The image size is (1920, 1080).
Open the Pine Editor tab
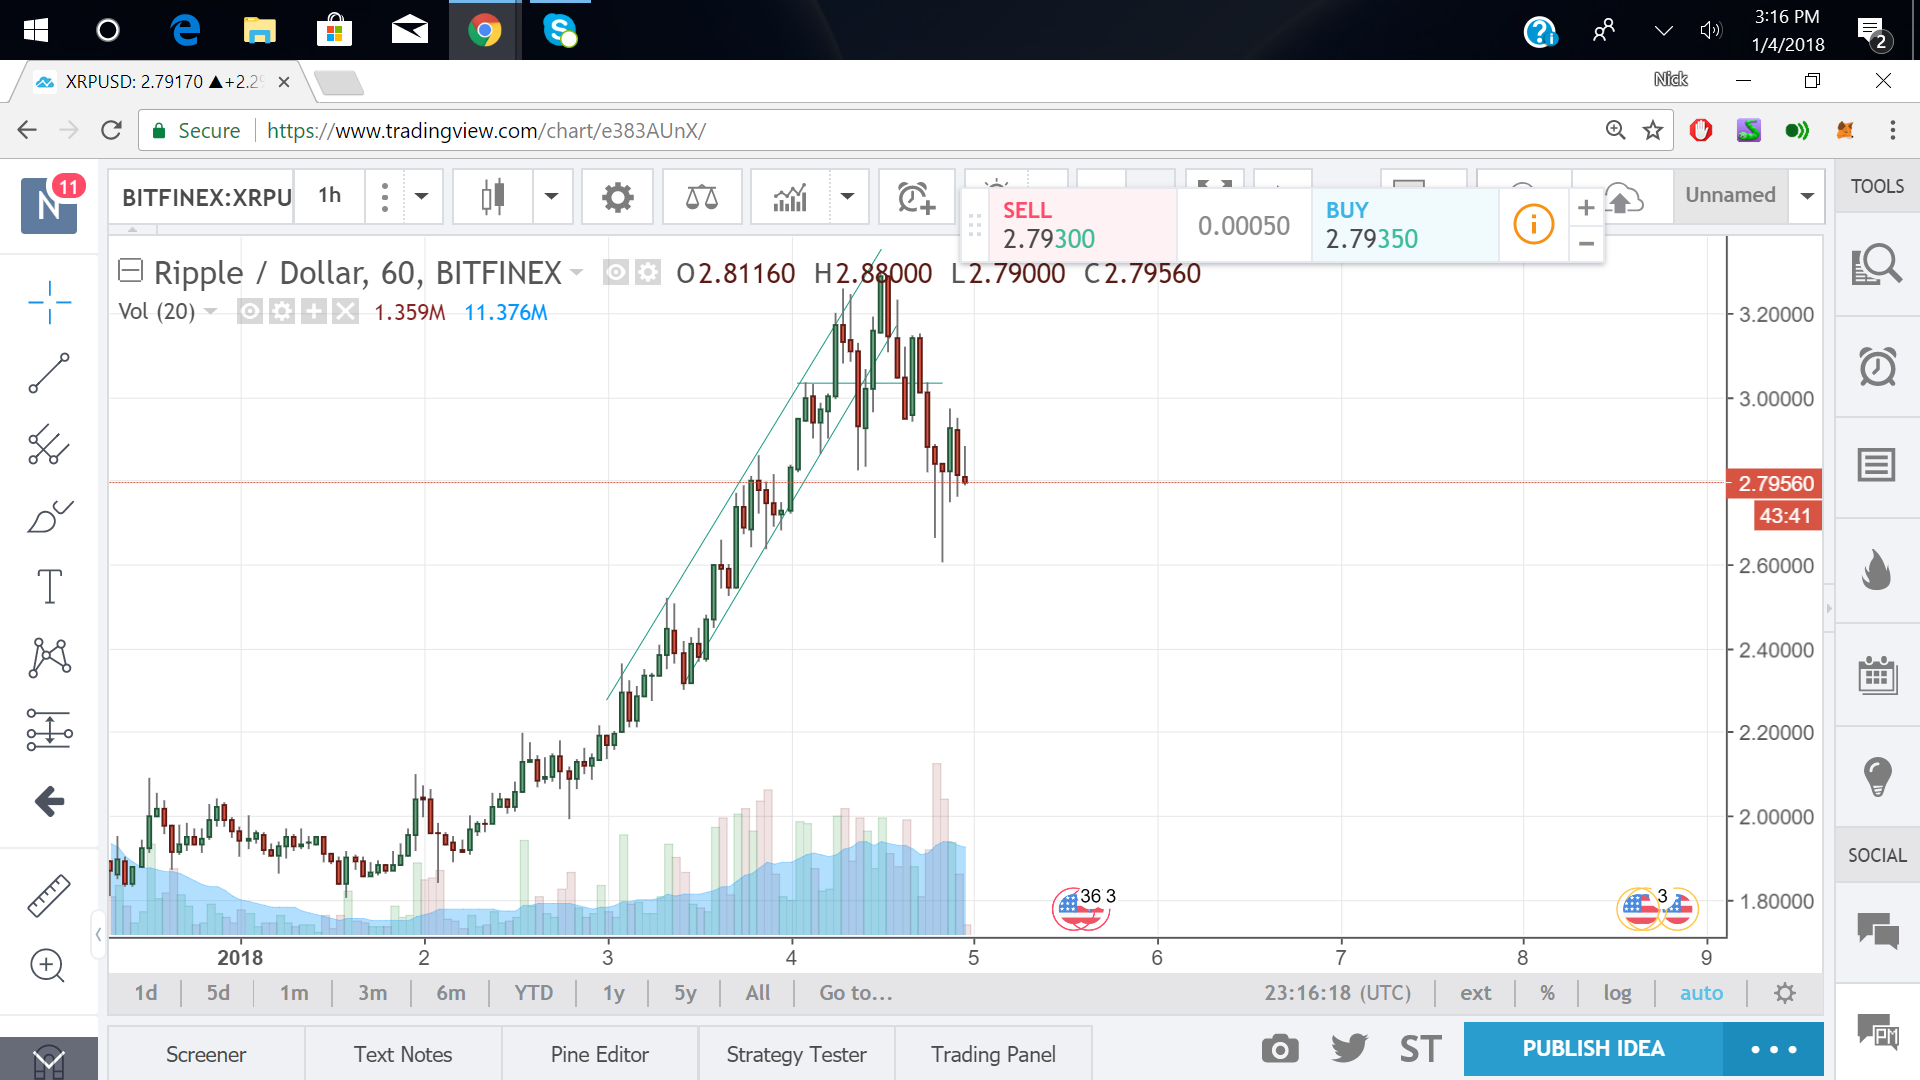[x=600, y=1054]
